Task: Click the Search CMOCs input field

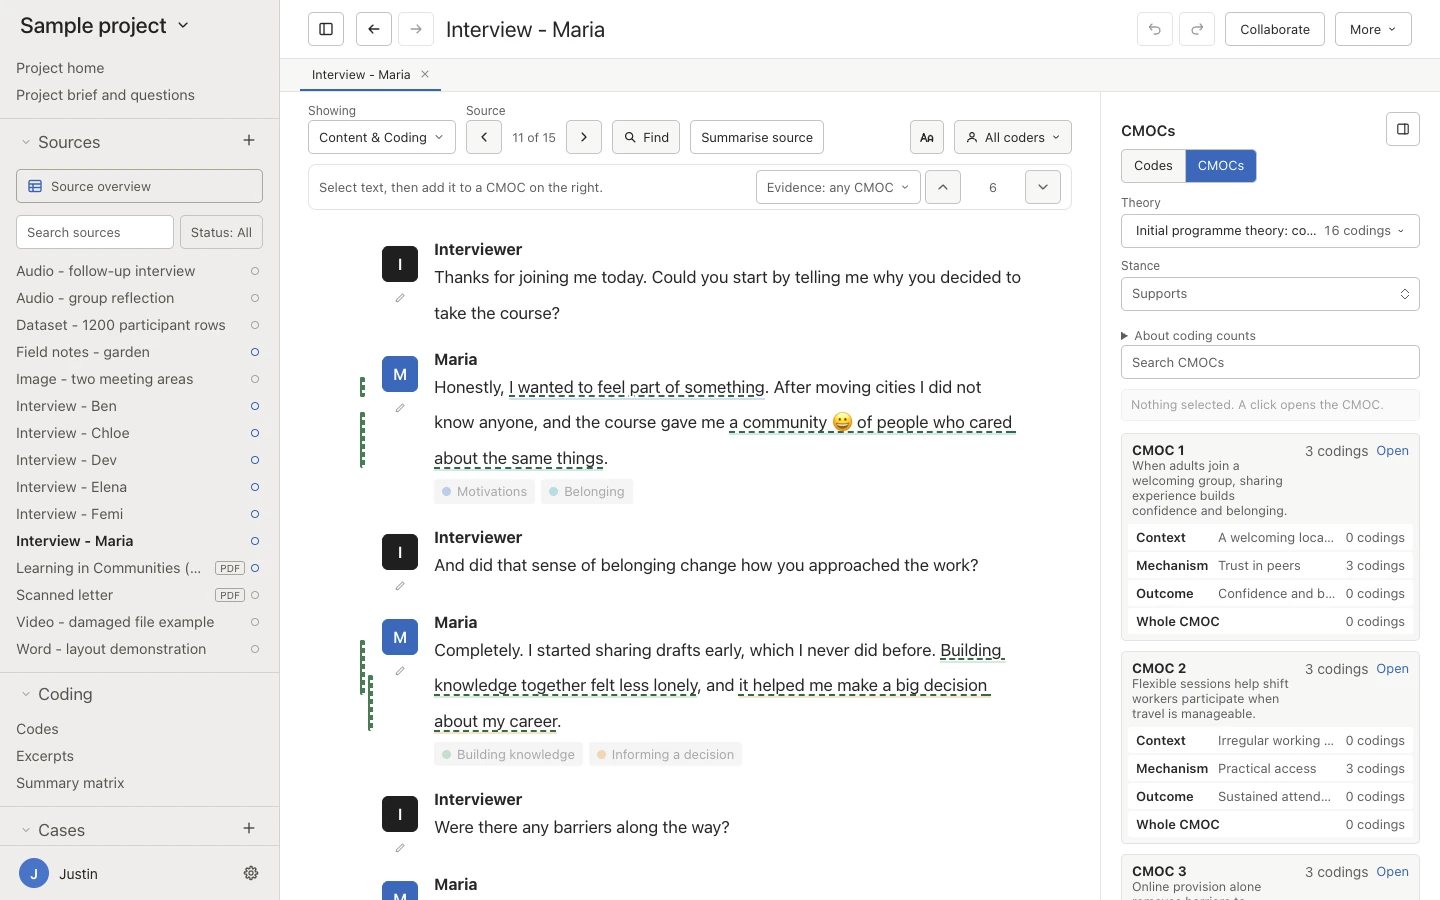Action: 1270,362
